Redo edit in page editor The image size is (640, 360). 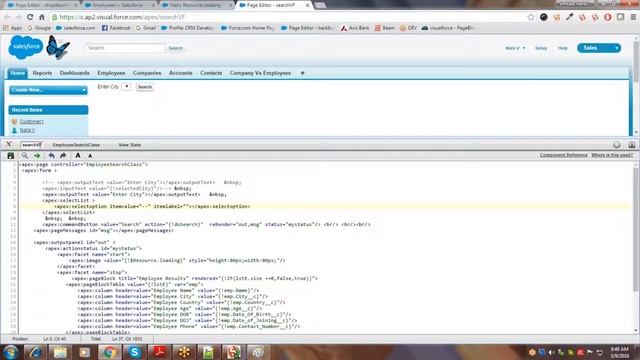click(x=63, y=156)
